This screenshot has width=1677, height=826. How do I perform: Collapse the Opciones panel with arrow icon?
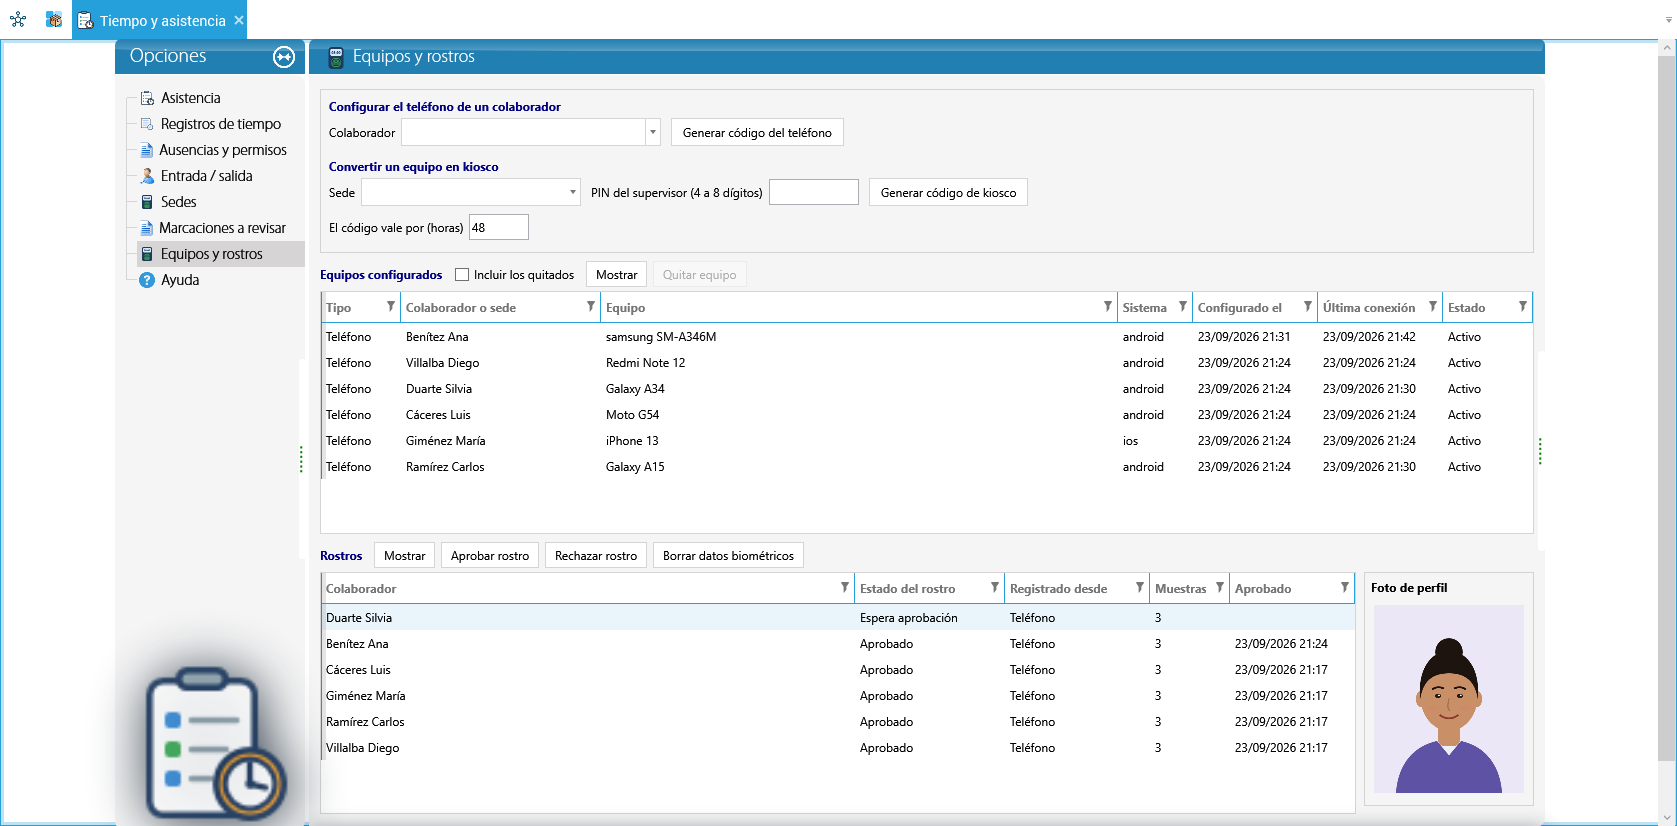click(284, 57)
